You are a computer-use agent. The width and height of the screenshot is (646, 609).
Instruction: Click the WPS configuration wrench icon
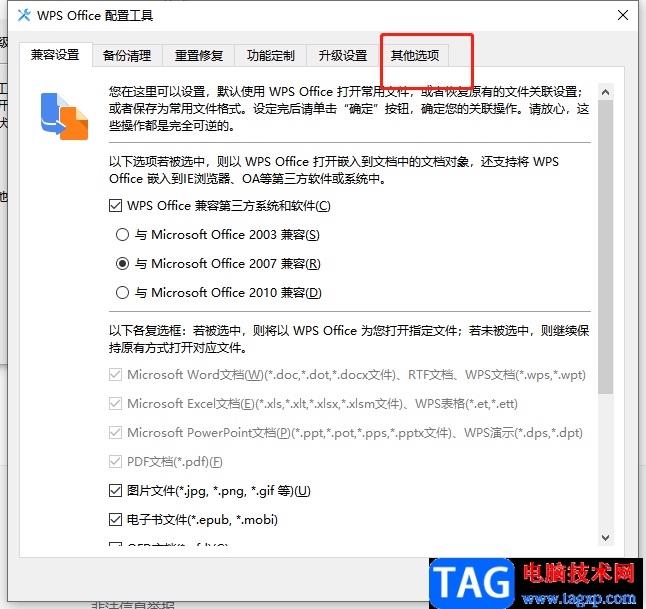(24, 15)
